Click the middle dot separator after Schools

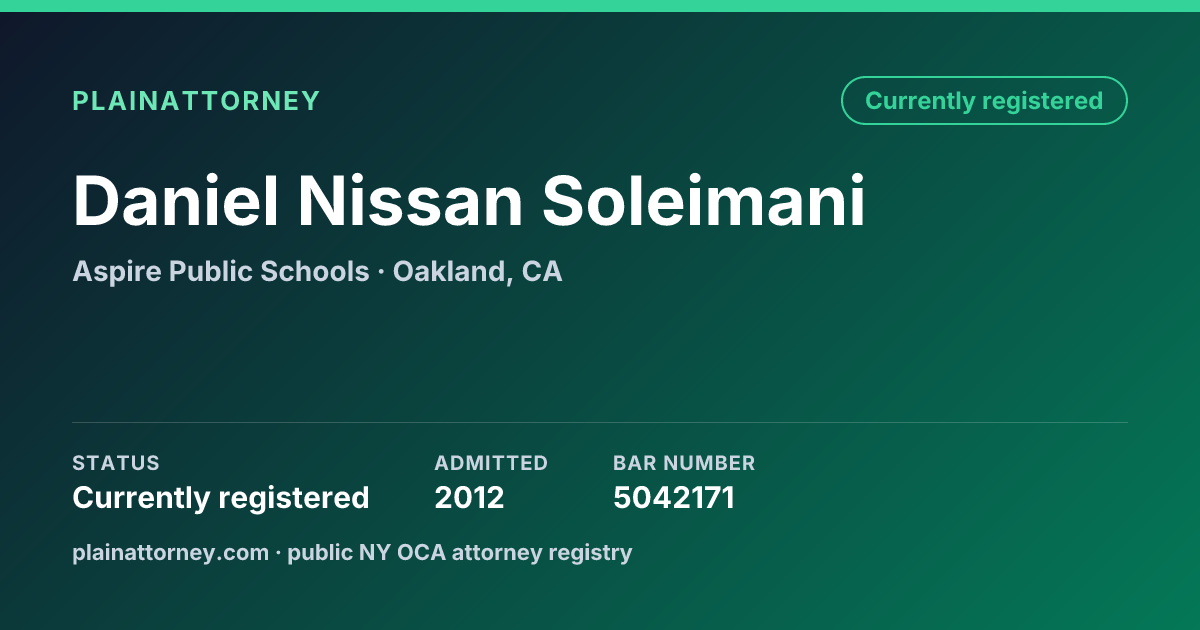click(x=381, y=272)
